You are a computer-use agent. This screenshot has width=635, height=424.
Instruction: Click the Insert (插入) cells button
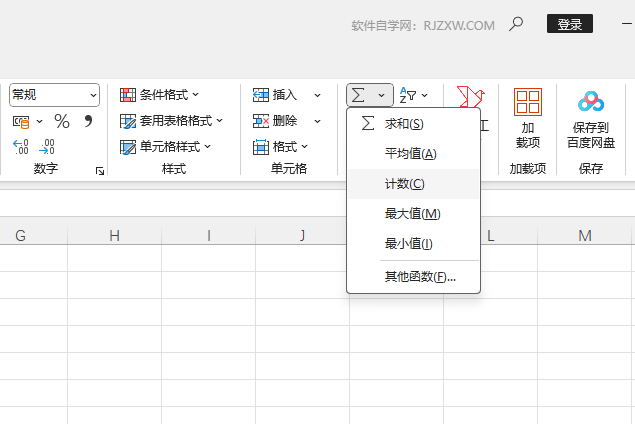coord(276,95)
